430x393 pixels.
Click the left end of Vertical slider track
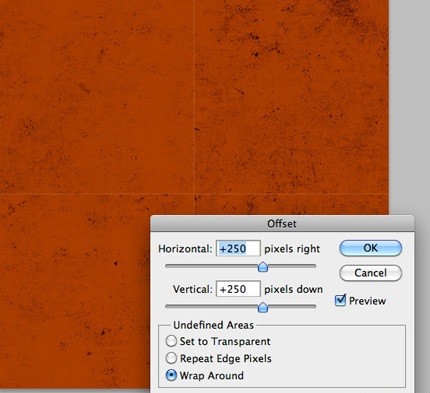tap(168, 306)
